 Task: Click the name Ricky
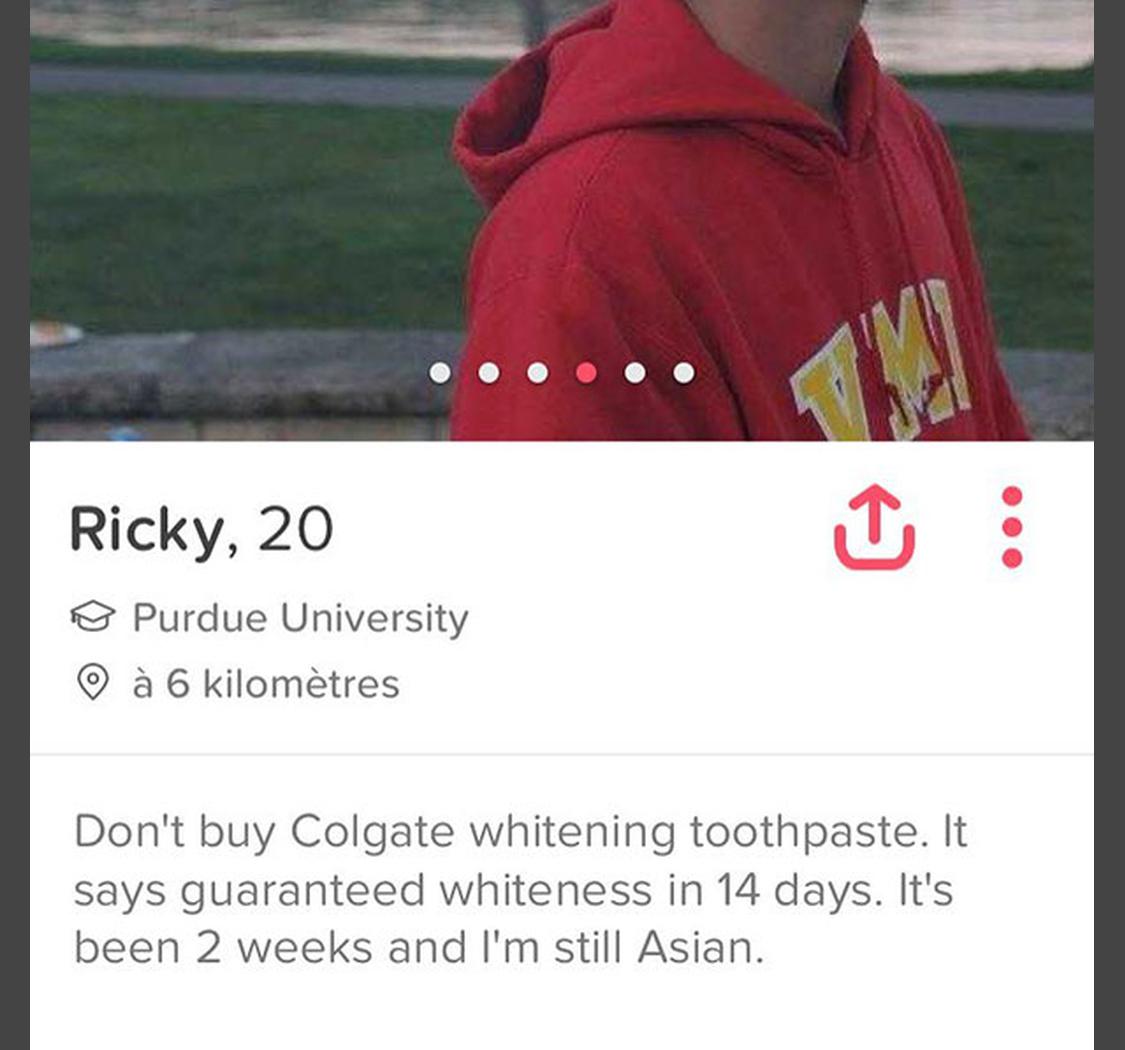147,531
